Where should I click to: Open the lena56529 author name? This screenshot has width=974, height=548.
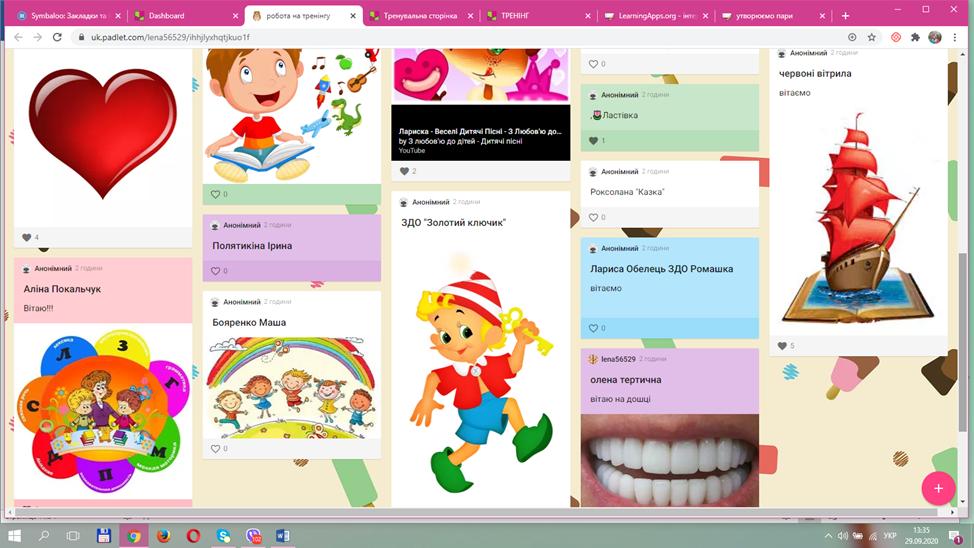pyautogui.click(x=618, y=359)
